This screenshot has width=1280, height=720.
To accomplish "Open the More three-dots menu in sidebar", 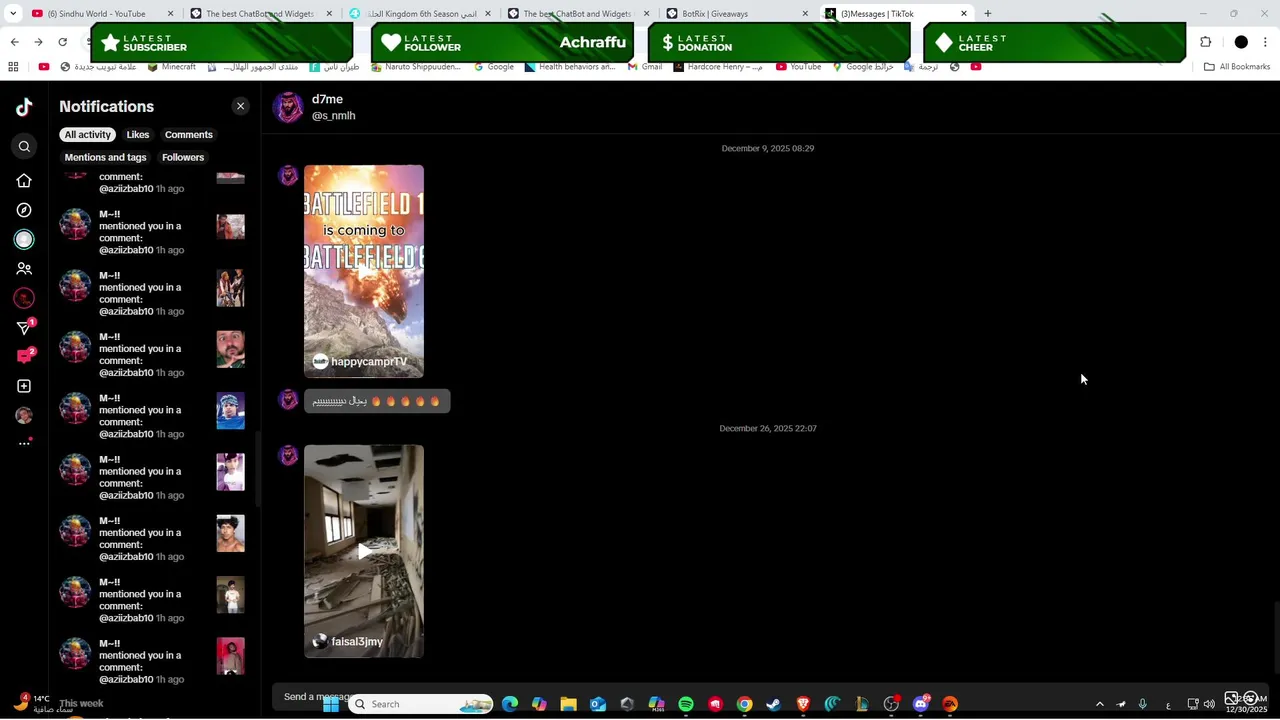I will (x=24, y=443).
